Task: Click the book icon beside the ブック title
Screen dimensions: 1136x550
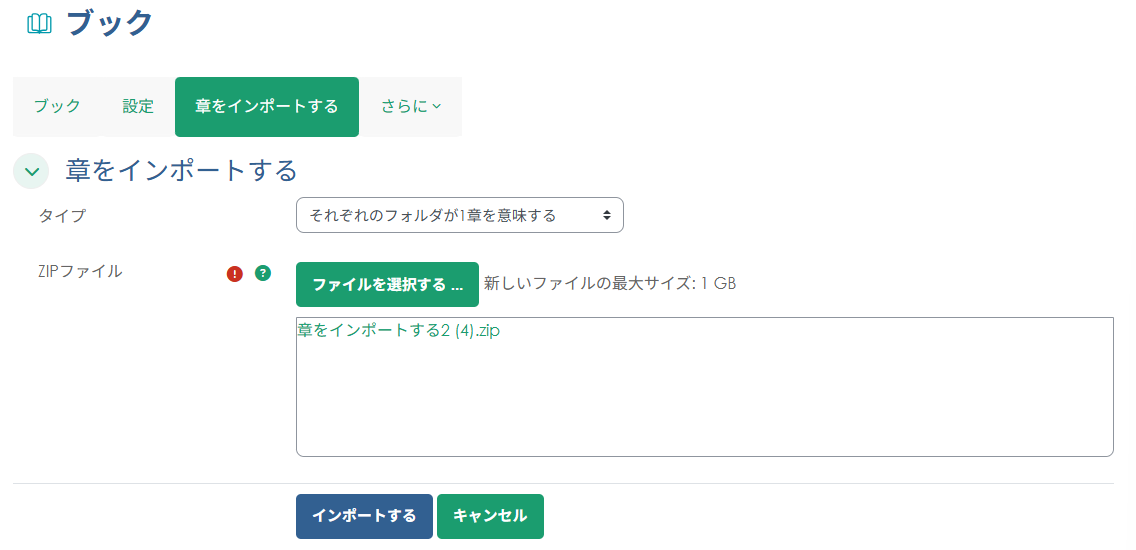Action: tap(39, 24)
